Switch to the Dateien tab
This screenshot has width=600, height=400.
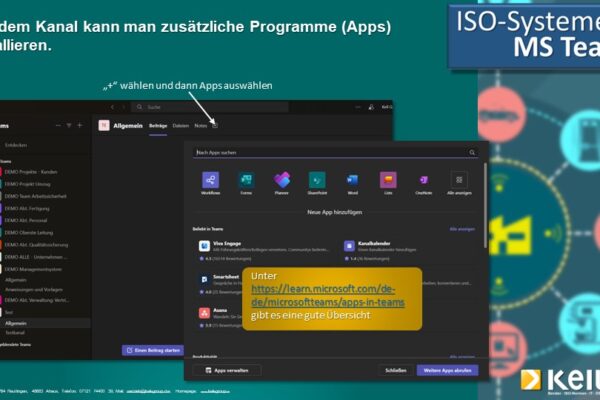coord(181,126)
